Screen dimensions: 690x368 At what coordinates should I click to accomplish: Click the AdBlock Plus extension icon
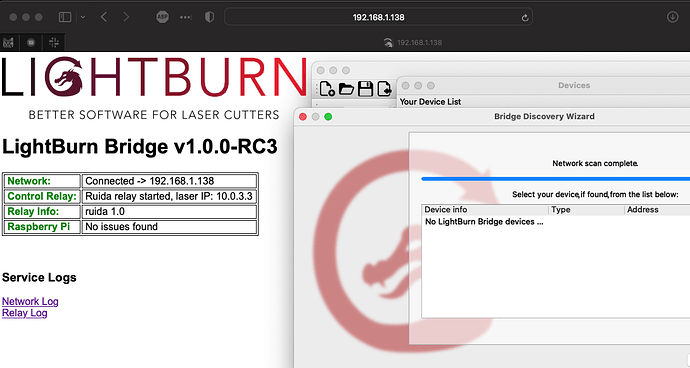pos(162,17)
